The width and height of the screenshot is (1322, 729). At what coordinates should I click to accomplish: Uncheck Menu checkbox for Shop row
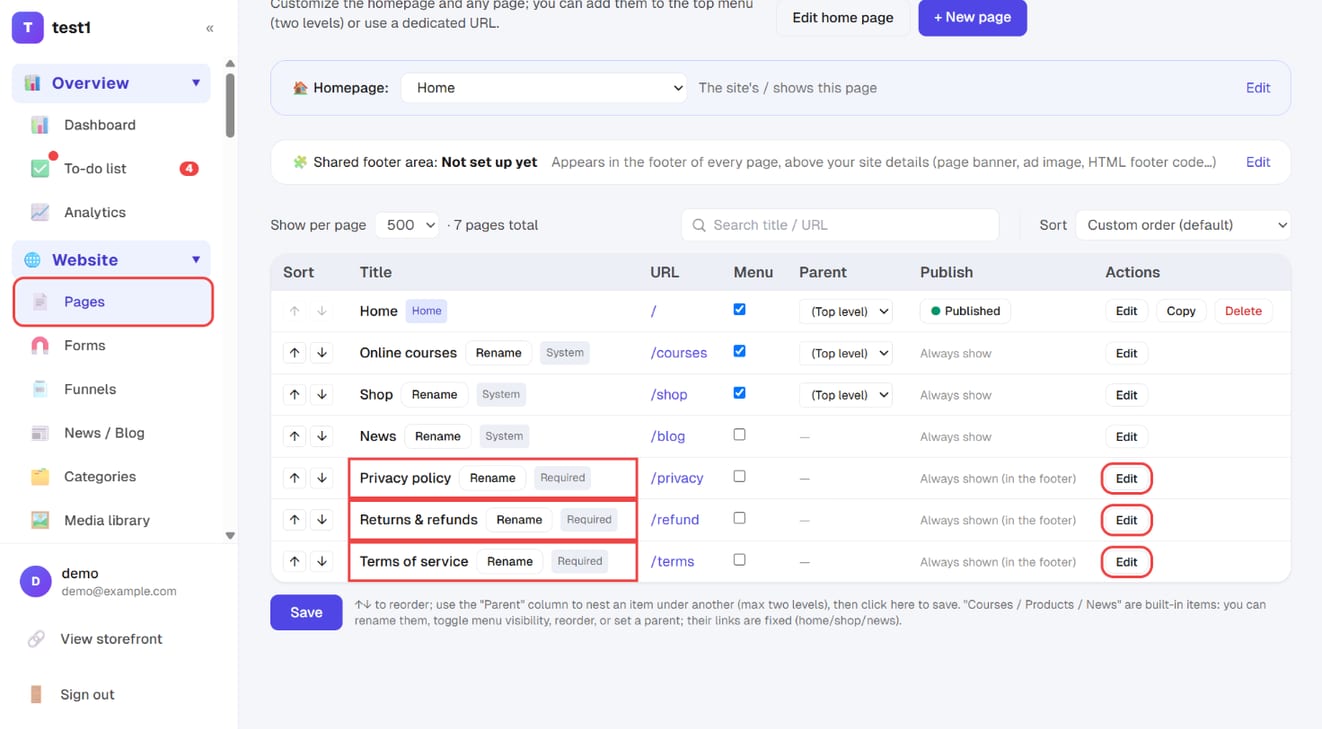(x=739, y=393)
